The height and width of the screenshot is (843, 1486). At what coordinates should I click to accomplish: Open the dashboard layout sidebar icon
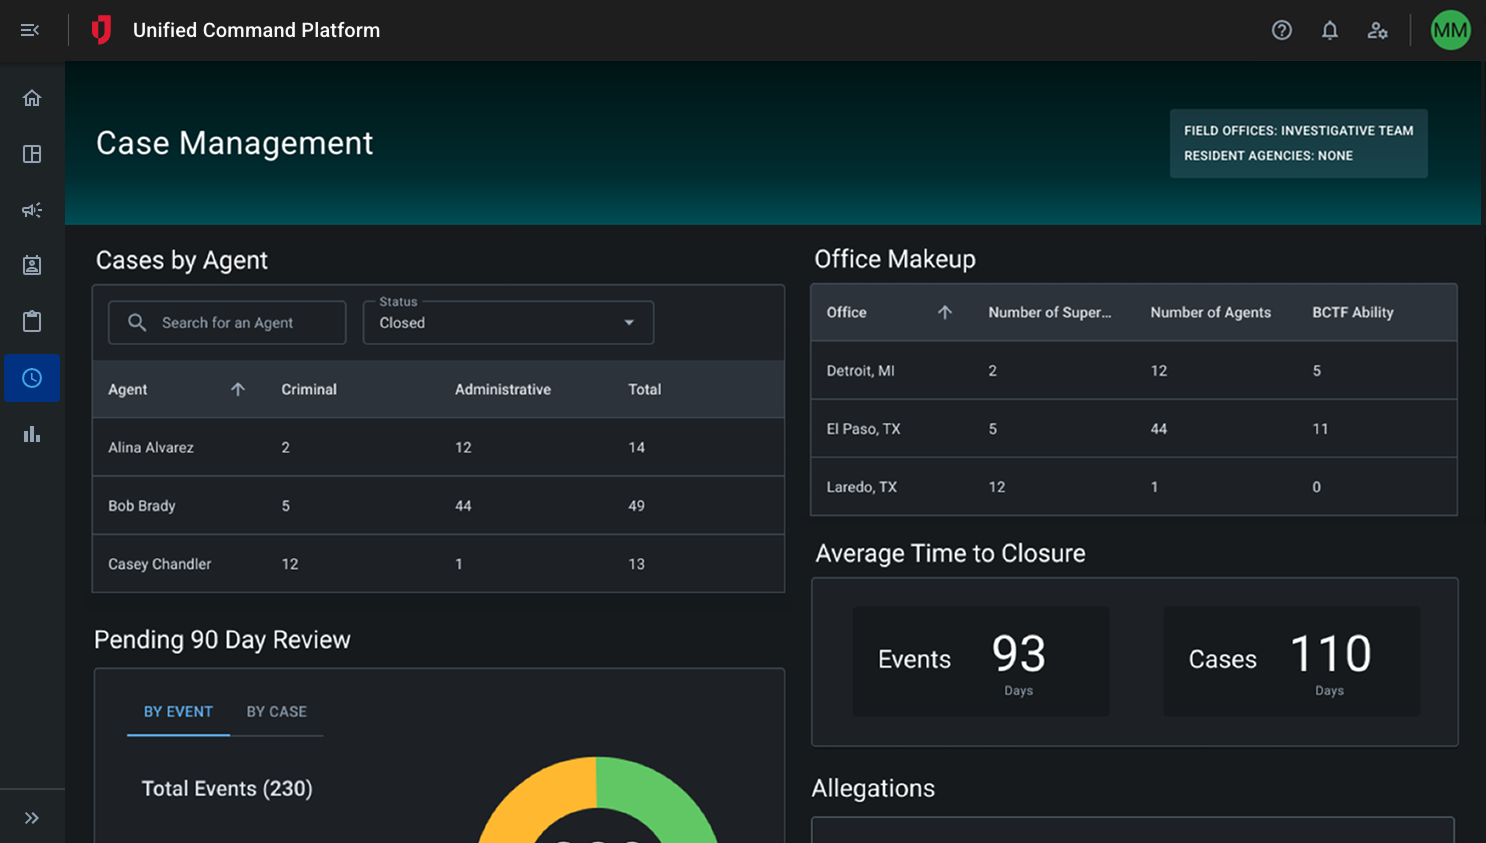point(32,154)
